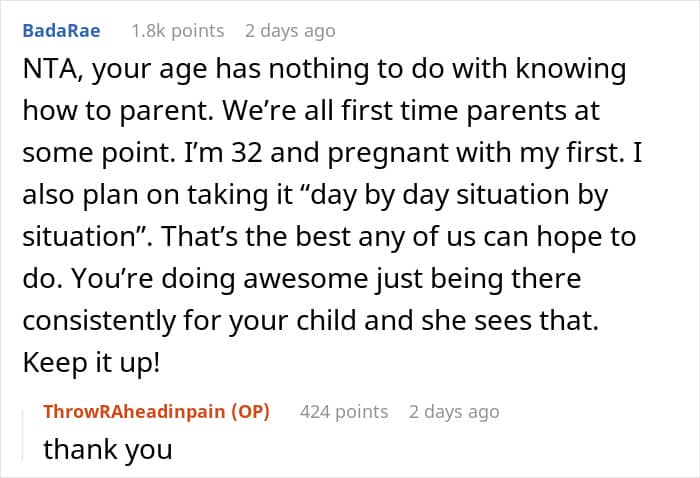Click the 424 points score
The image size is (700, 478).
point(344,411)
